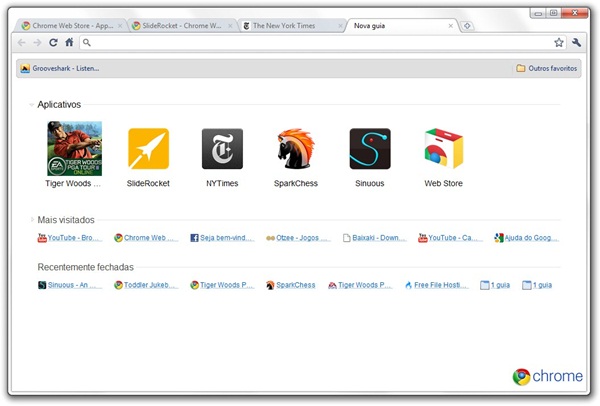
Task: Open the Otzee - Jogos link
Action: coord(298,238)
